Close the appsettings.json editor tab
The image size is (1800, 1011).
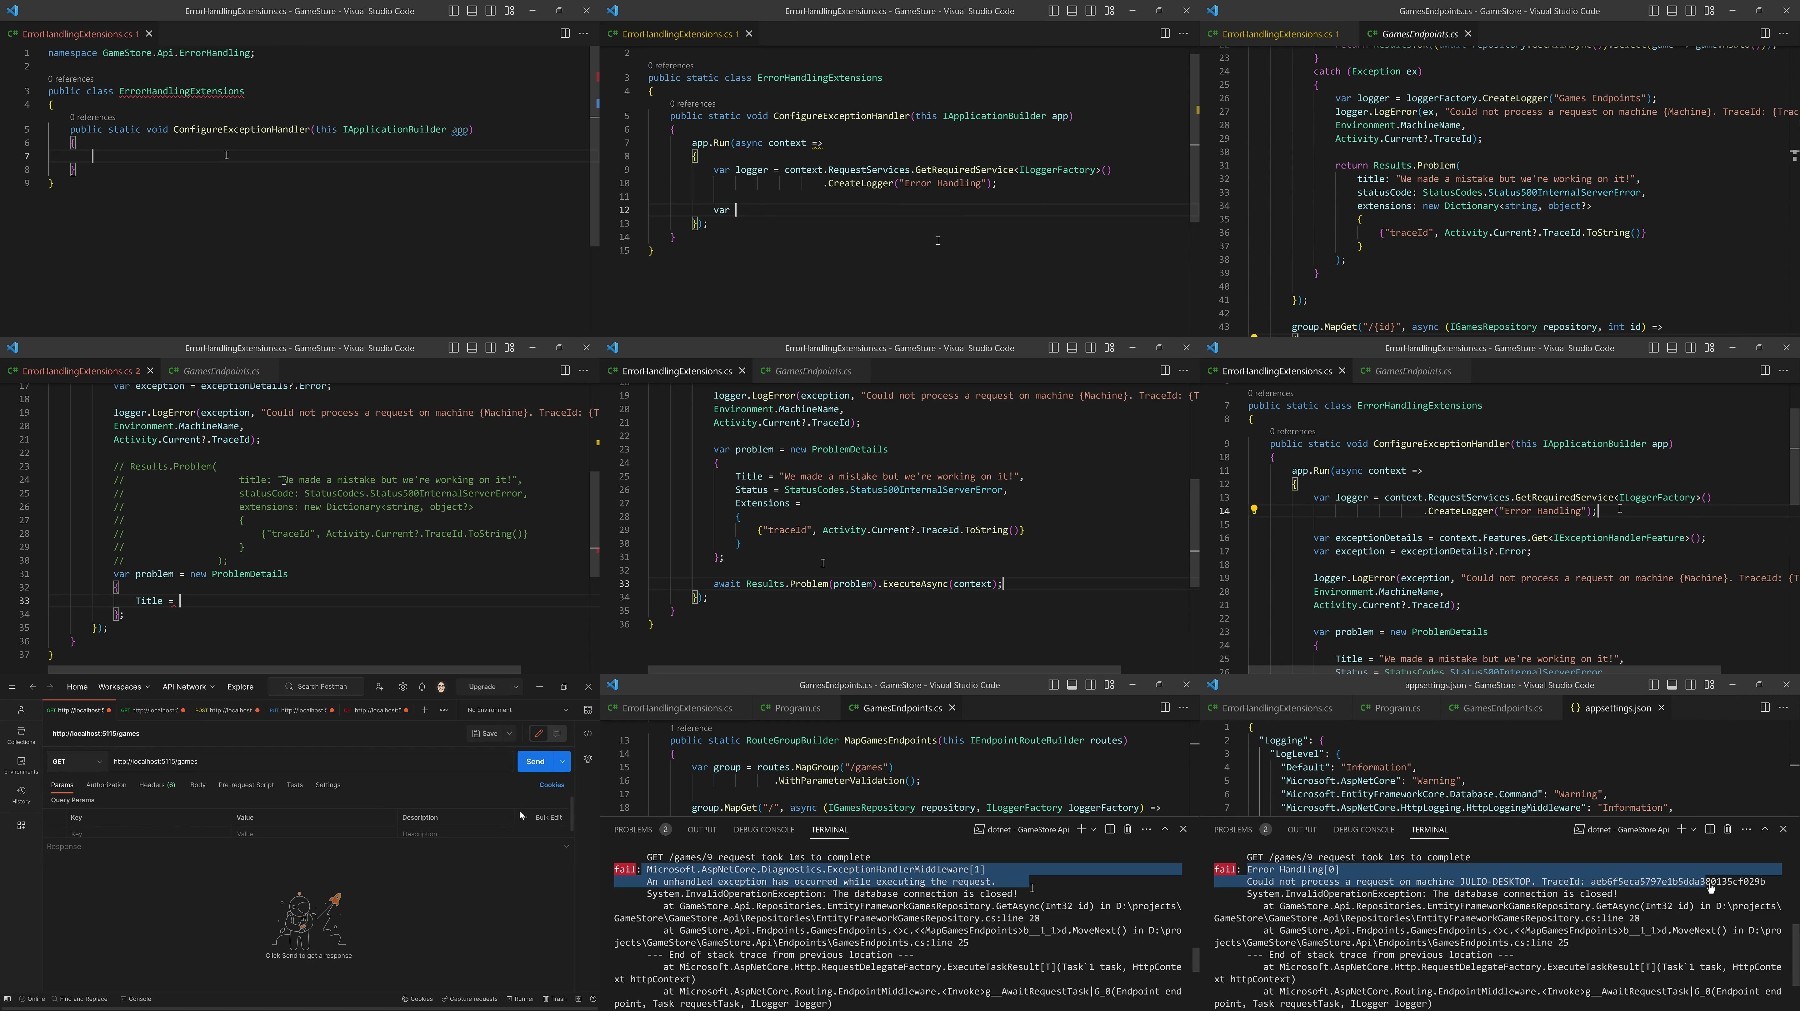tap(1662, 708)
